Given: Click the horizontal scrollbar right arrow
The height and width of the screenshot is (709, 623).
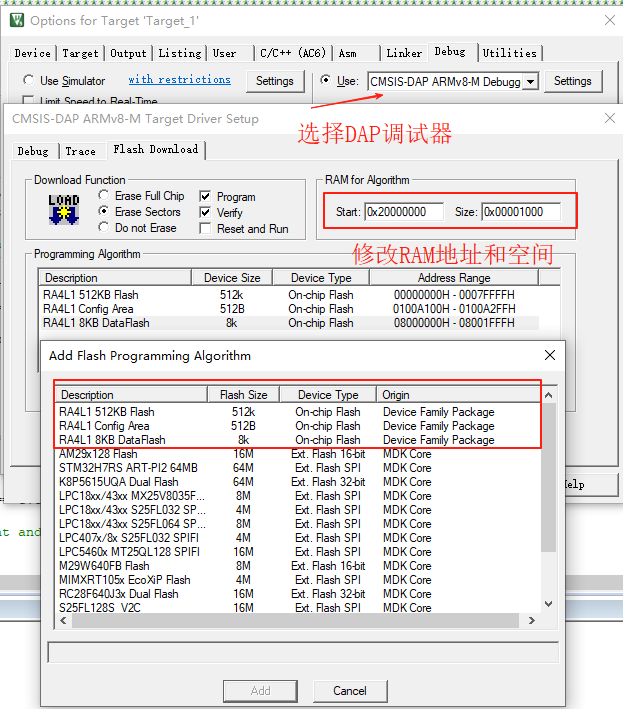Looking at the screenshot, I should tap(532, 621).
